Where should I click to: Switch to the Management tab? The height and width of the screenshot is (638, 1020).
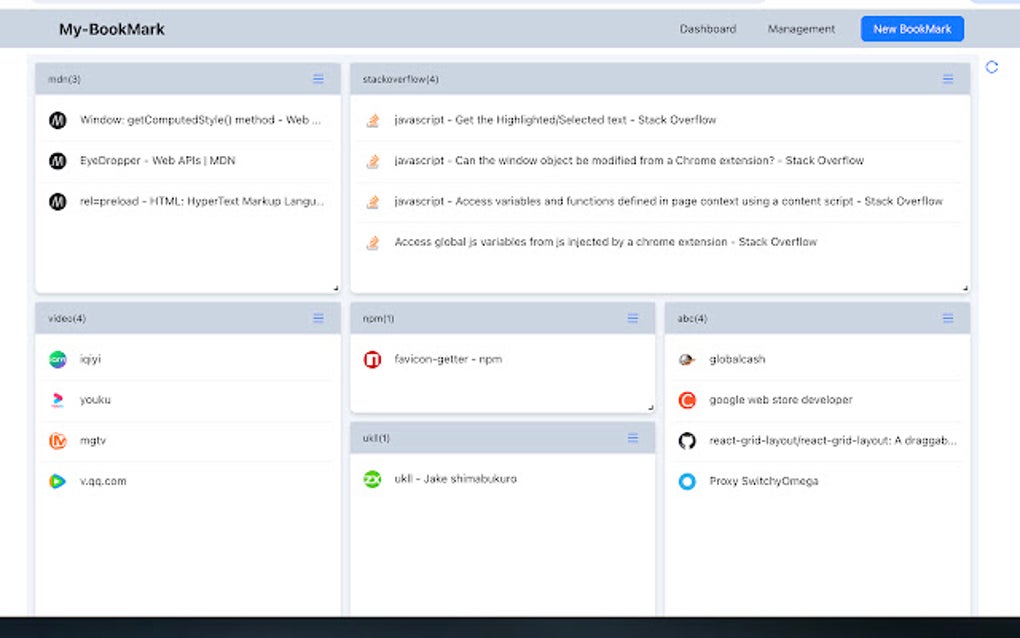coord(801,29)
